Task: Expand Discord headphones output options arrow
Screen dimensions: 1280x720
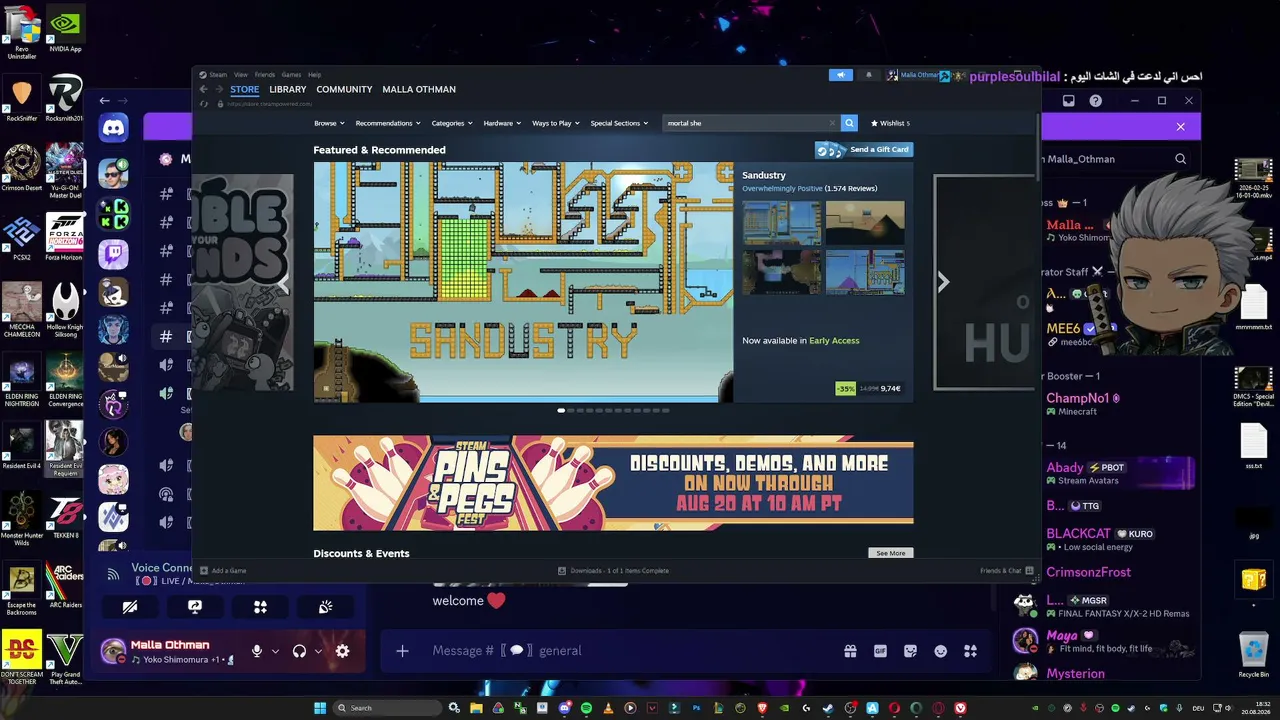Action: (318, 651)
